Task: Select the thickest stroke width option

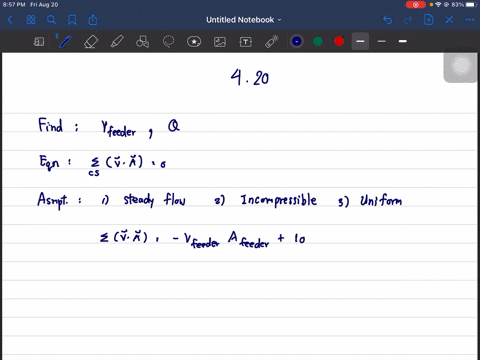Action: pyautogui.click(x=403, y=41)
